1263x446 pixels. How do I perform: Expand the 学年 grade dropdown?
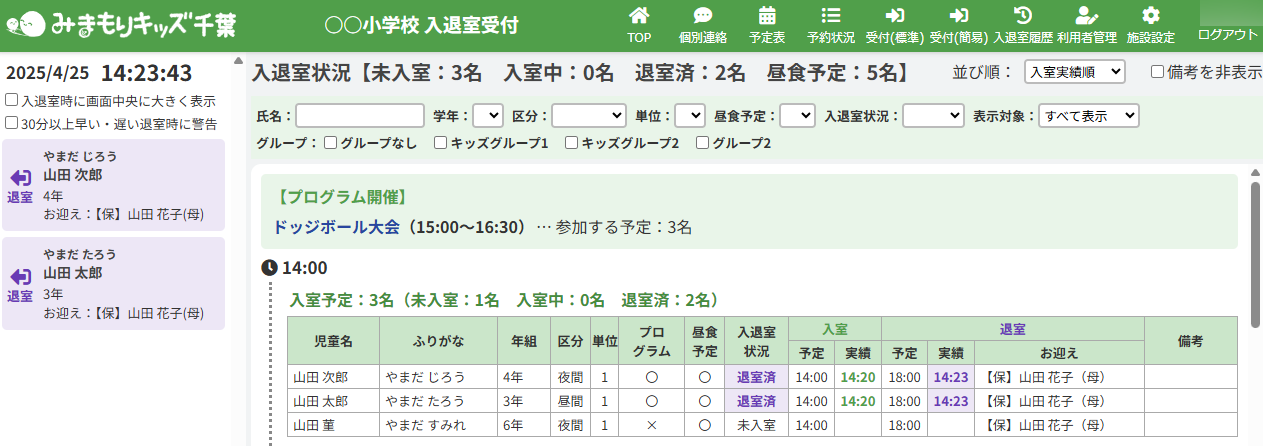pyautogui.click(x=488, y=116)
